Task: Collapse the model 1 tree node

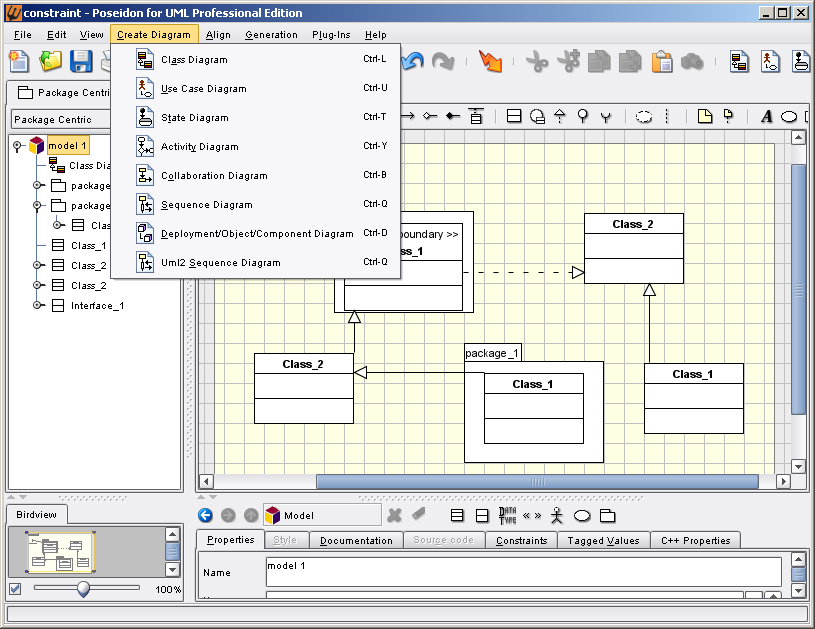Action: click(x=18, y=146)
